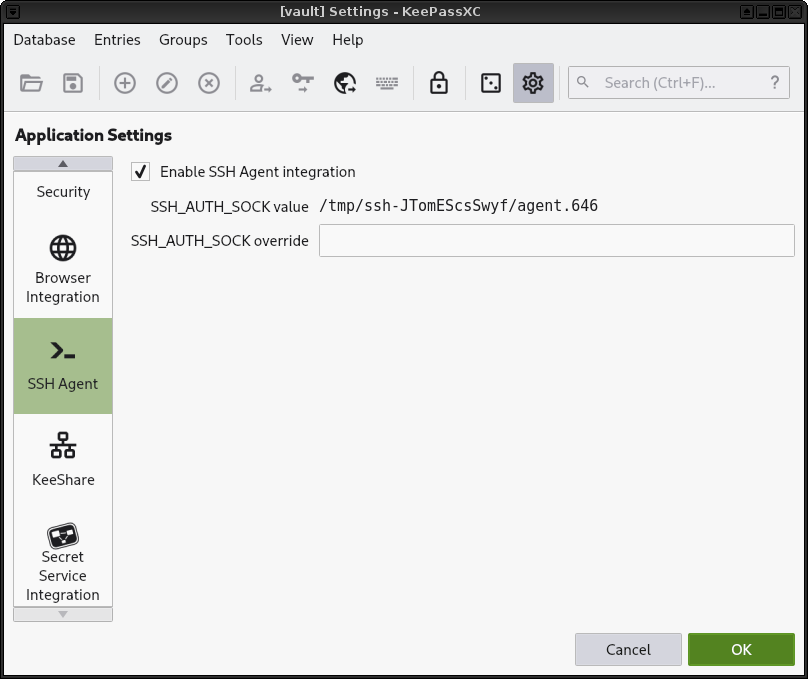Click the SSH_AUTH_SOCK value path text

tap(458, 206)
